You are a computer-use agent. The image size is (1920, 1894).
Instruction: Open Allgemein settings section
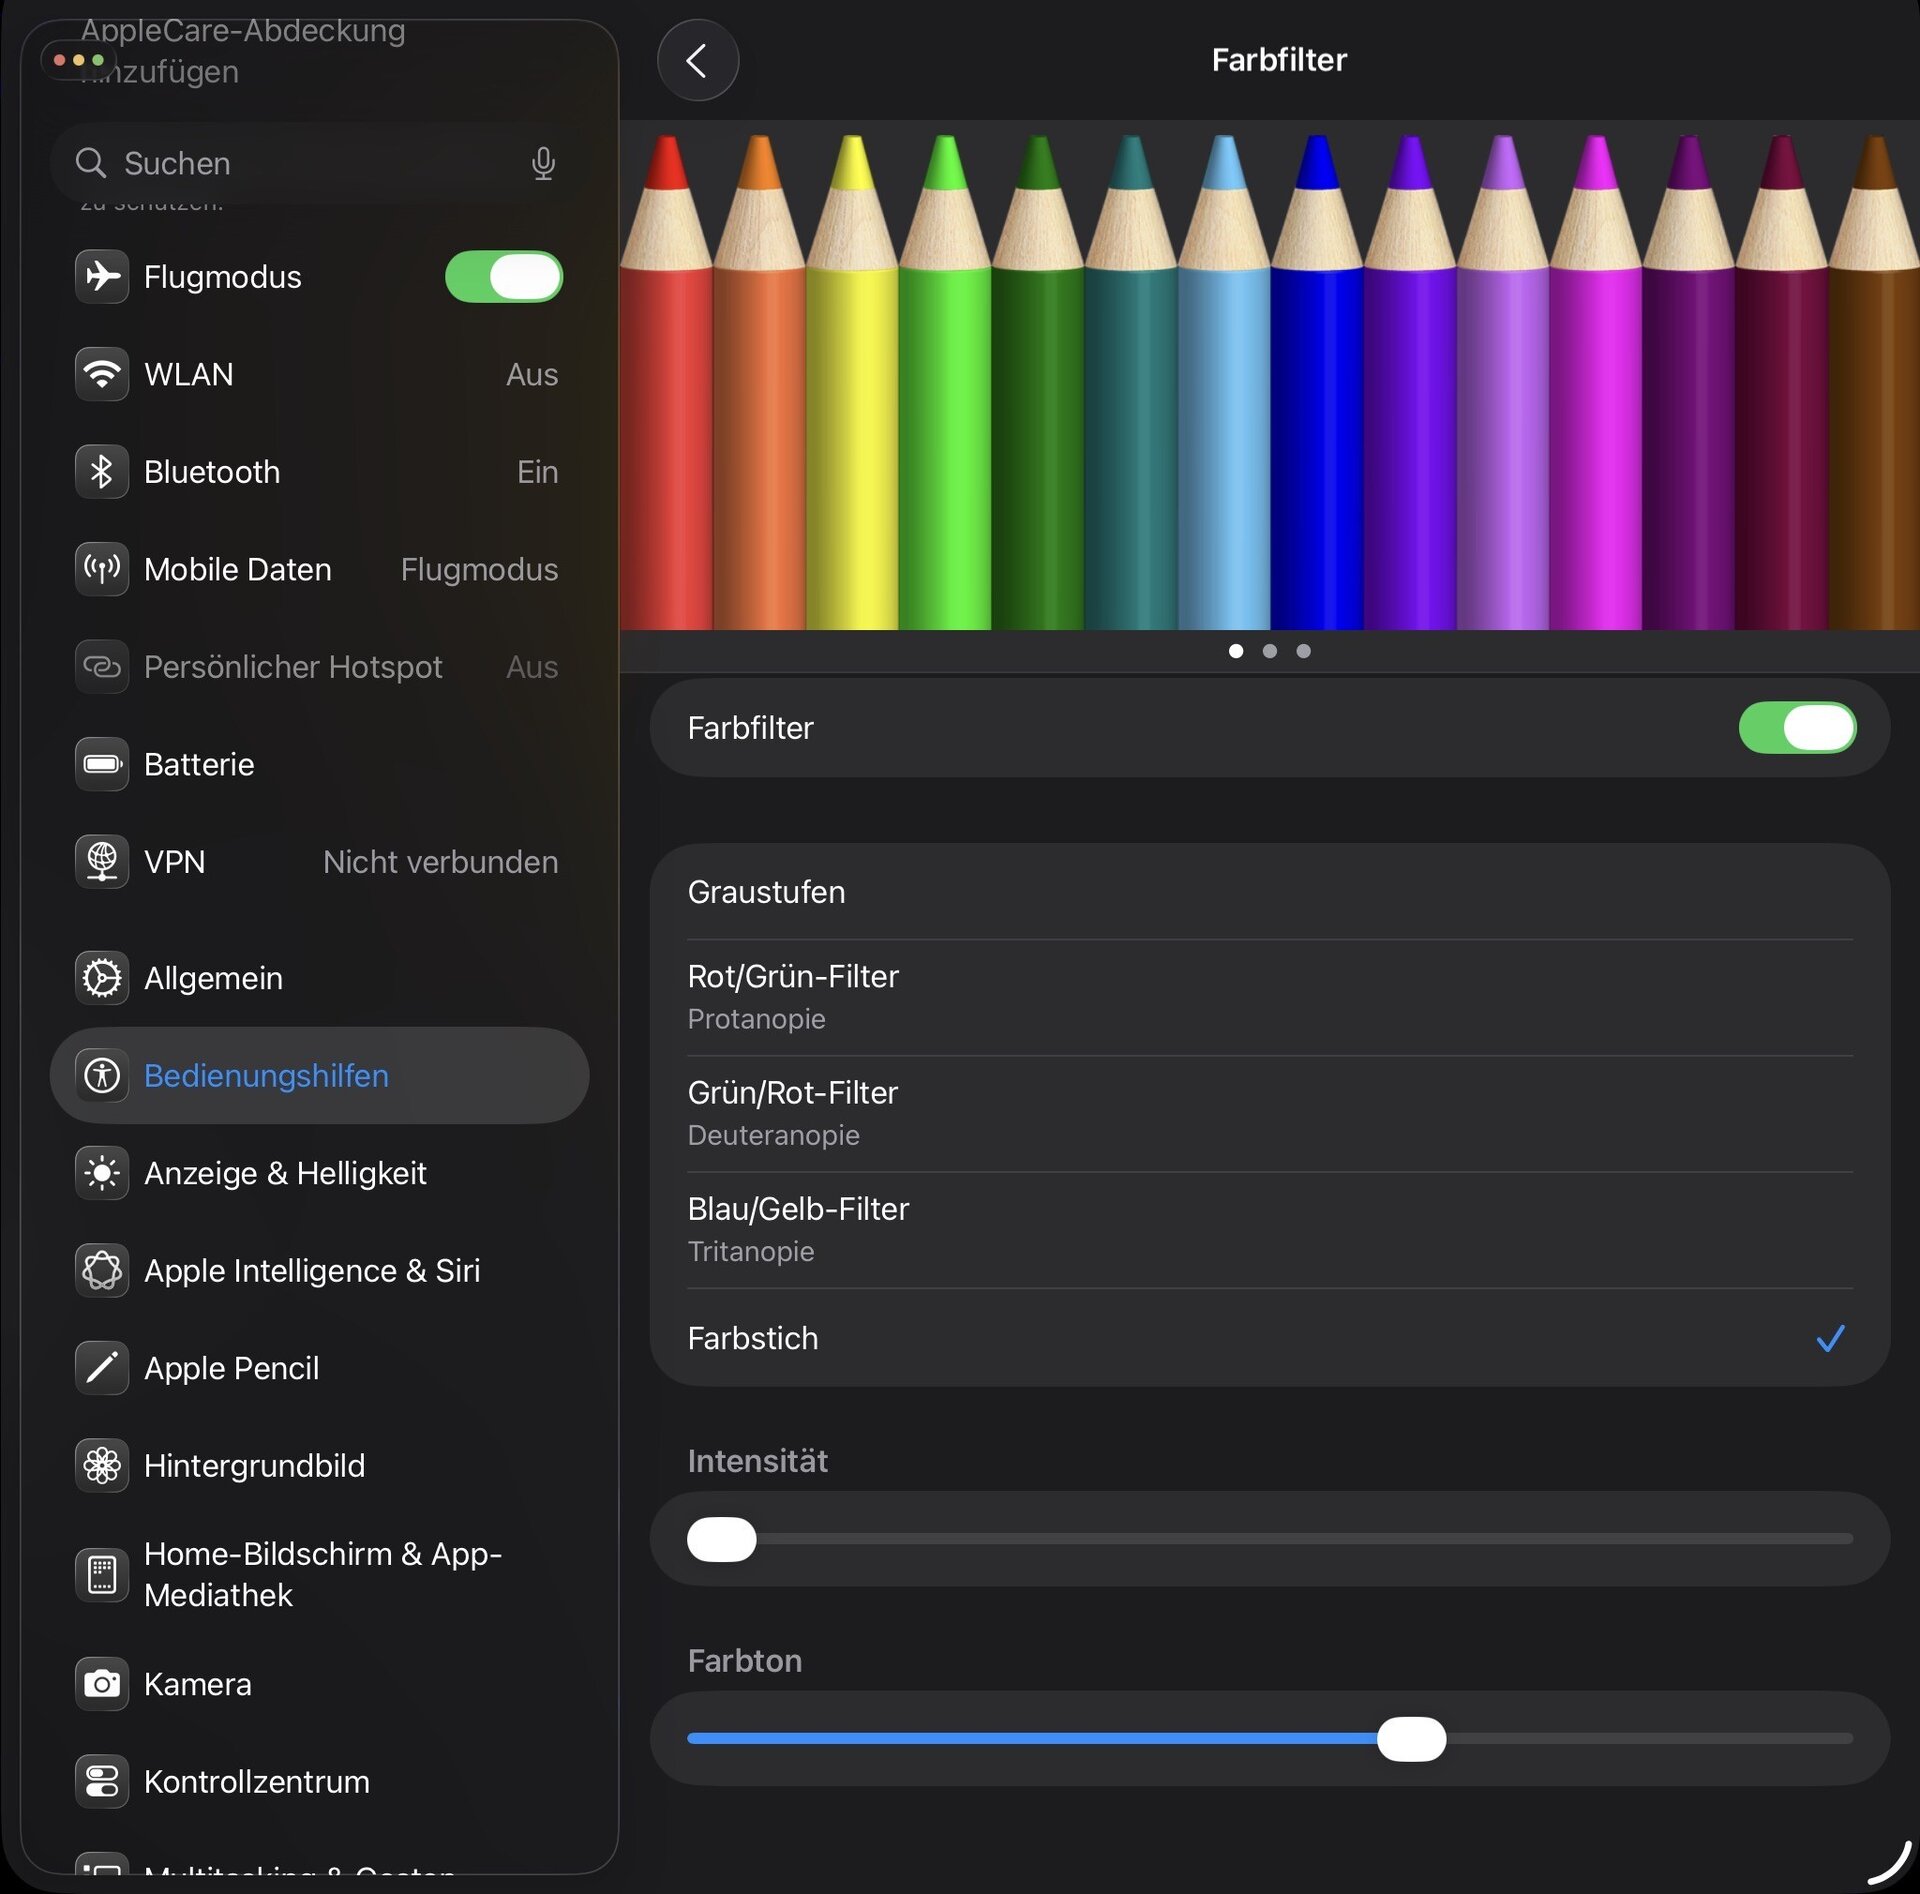click(x=214, y=978)
